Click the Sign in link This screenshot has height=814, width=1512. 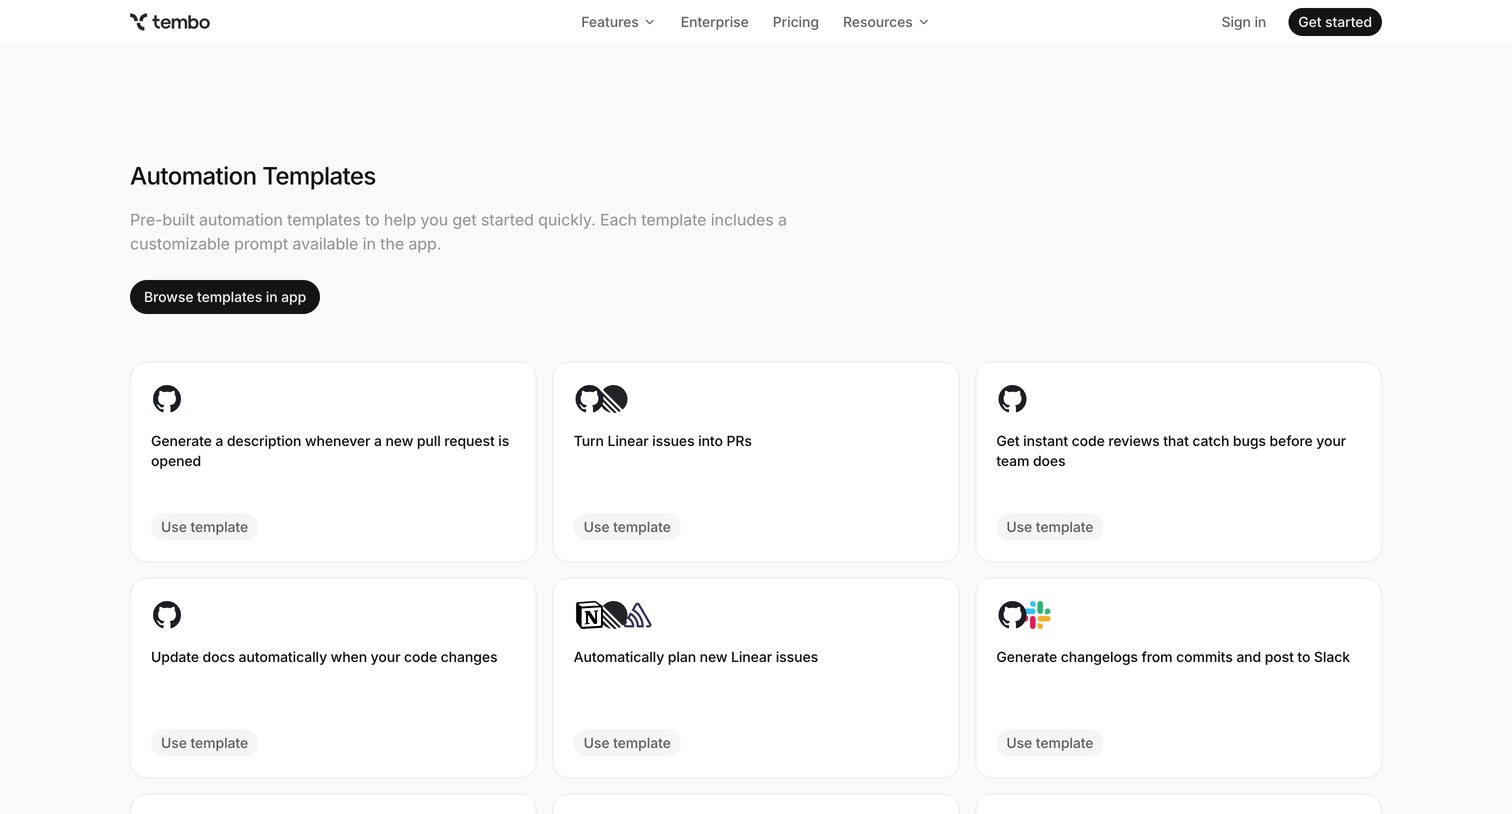click(1243, 22)
